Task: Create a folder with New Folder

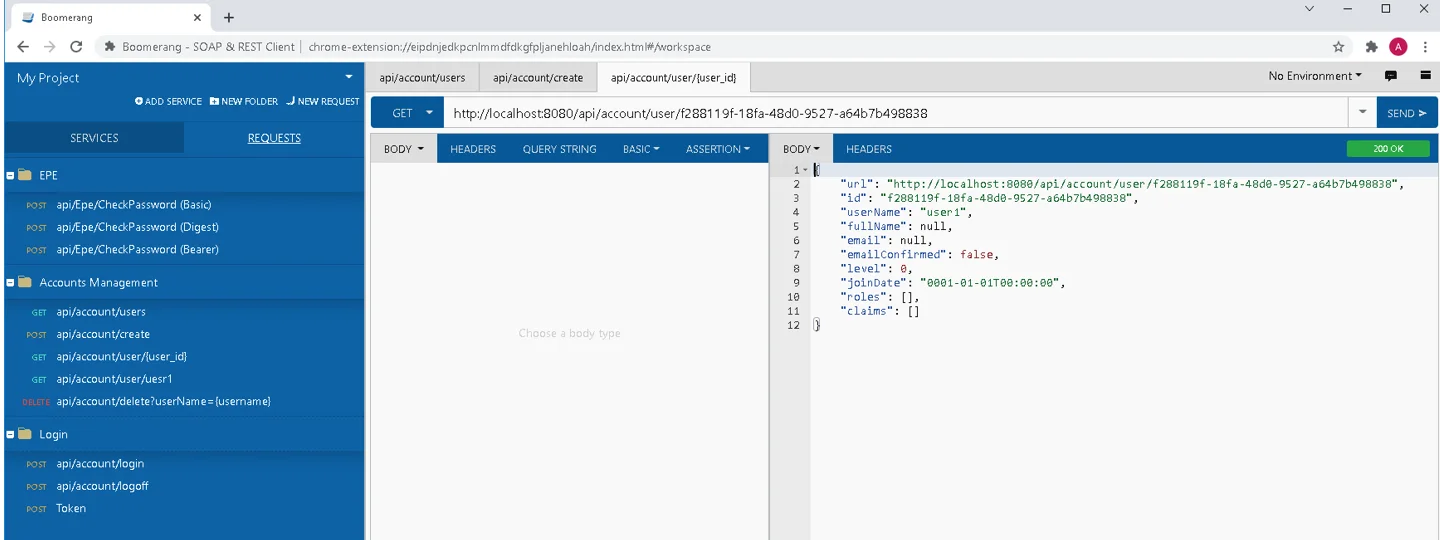Action: tap(244, 102)
